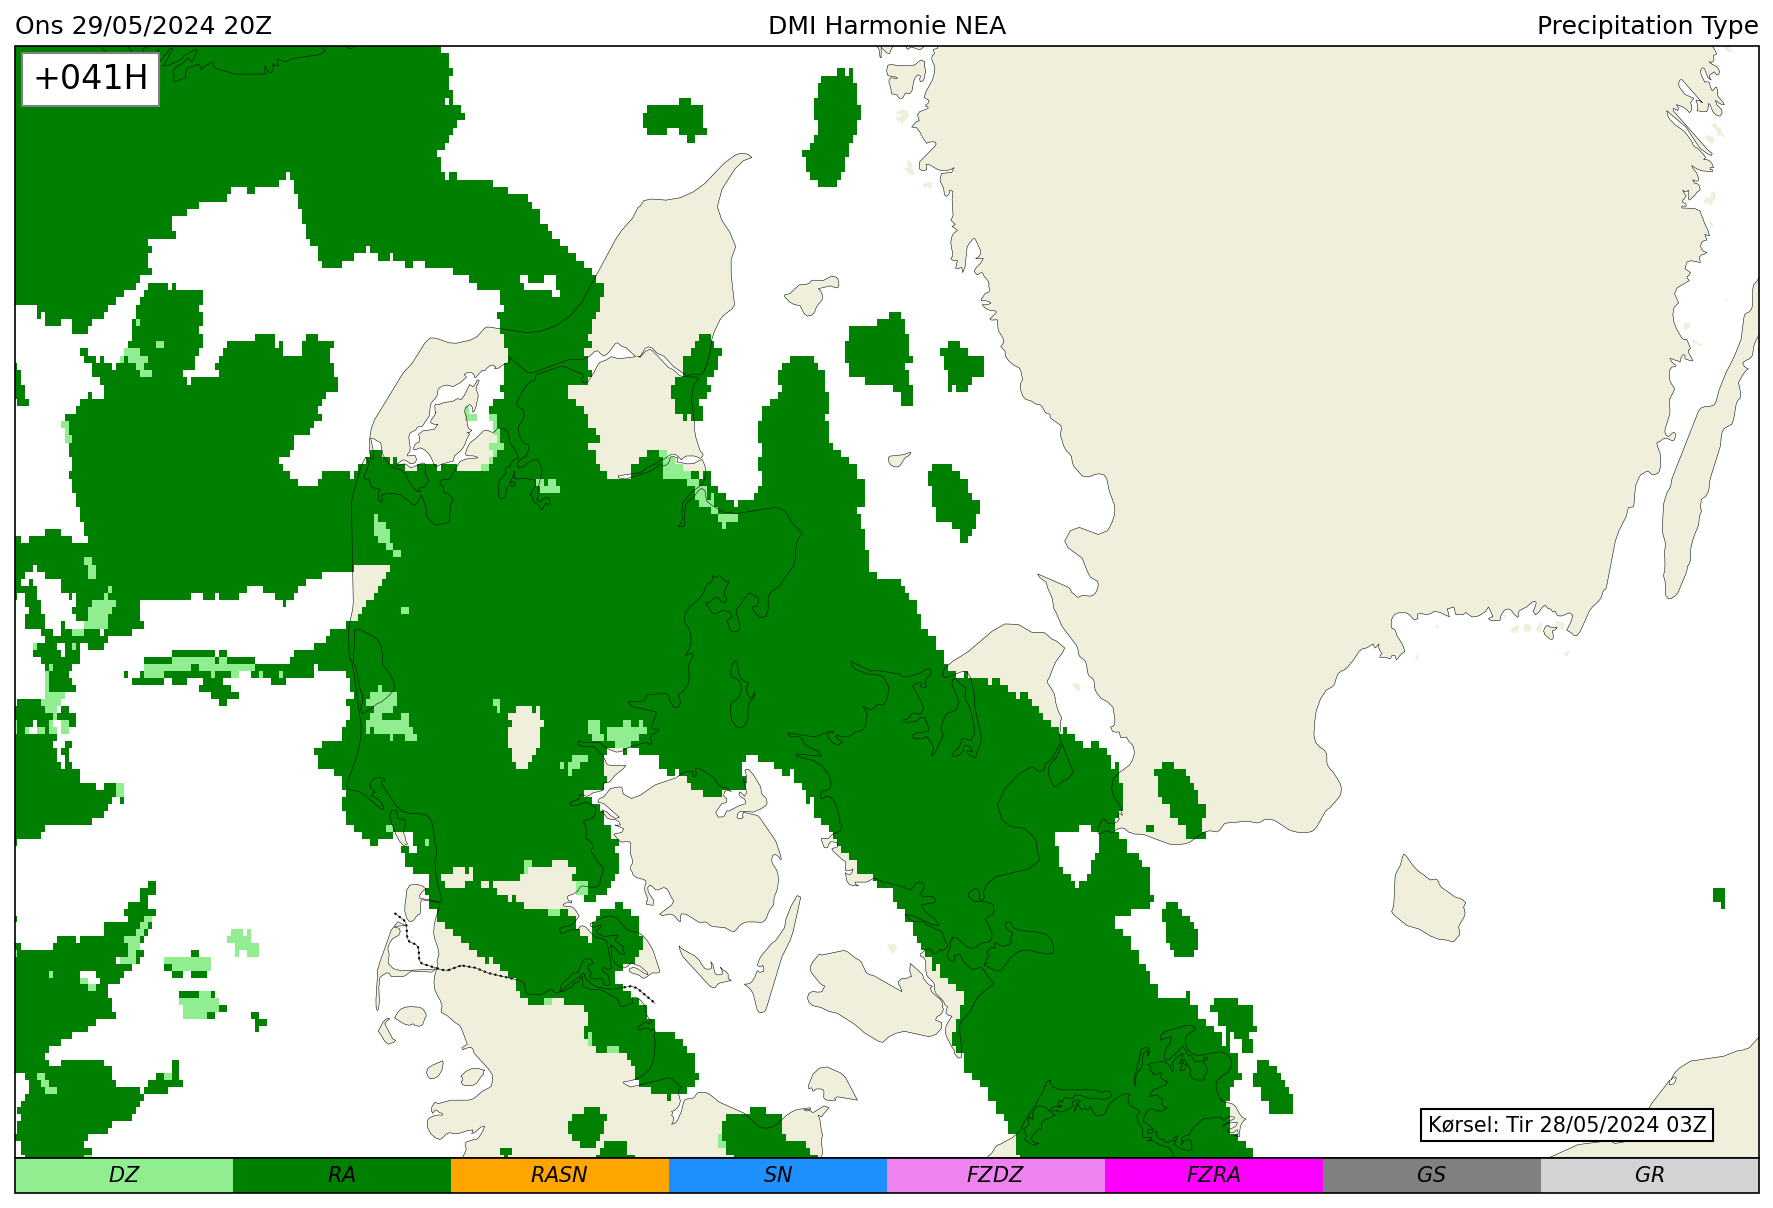Click the FZRA magenta legend swatch

1214,1175
